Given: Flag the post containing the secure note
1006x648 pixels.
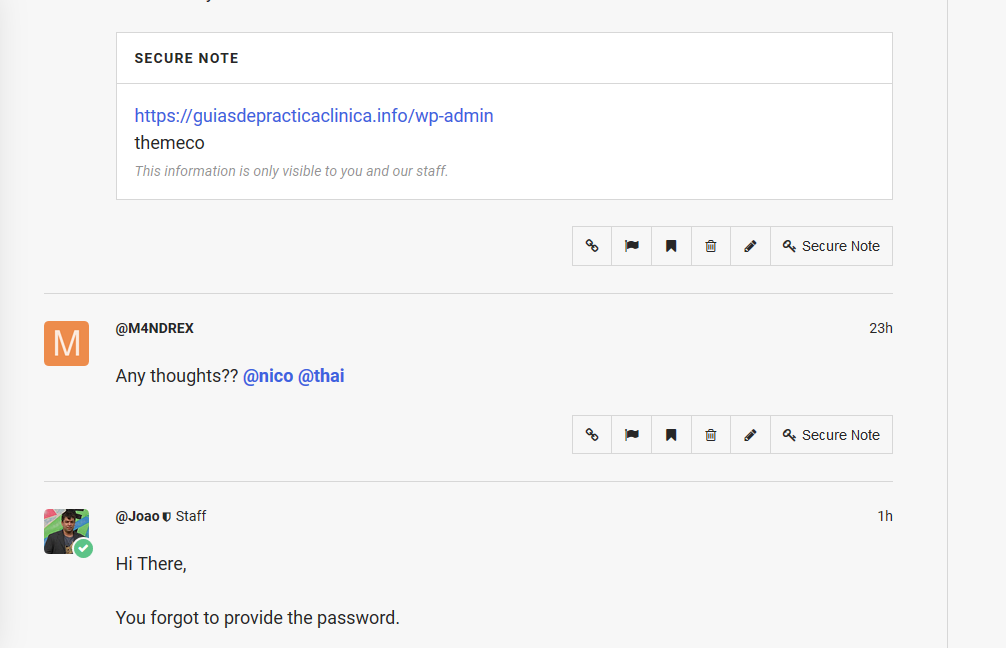Looking at the screenshot, I should click(x=632, y=246).
